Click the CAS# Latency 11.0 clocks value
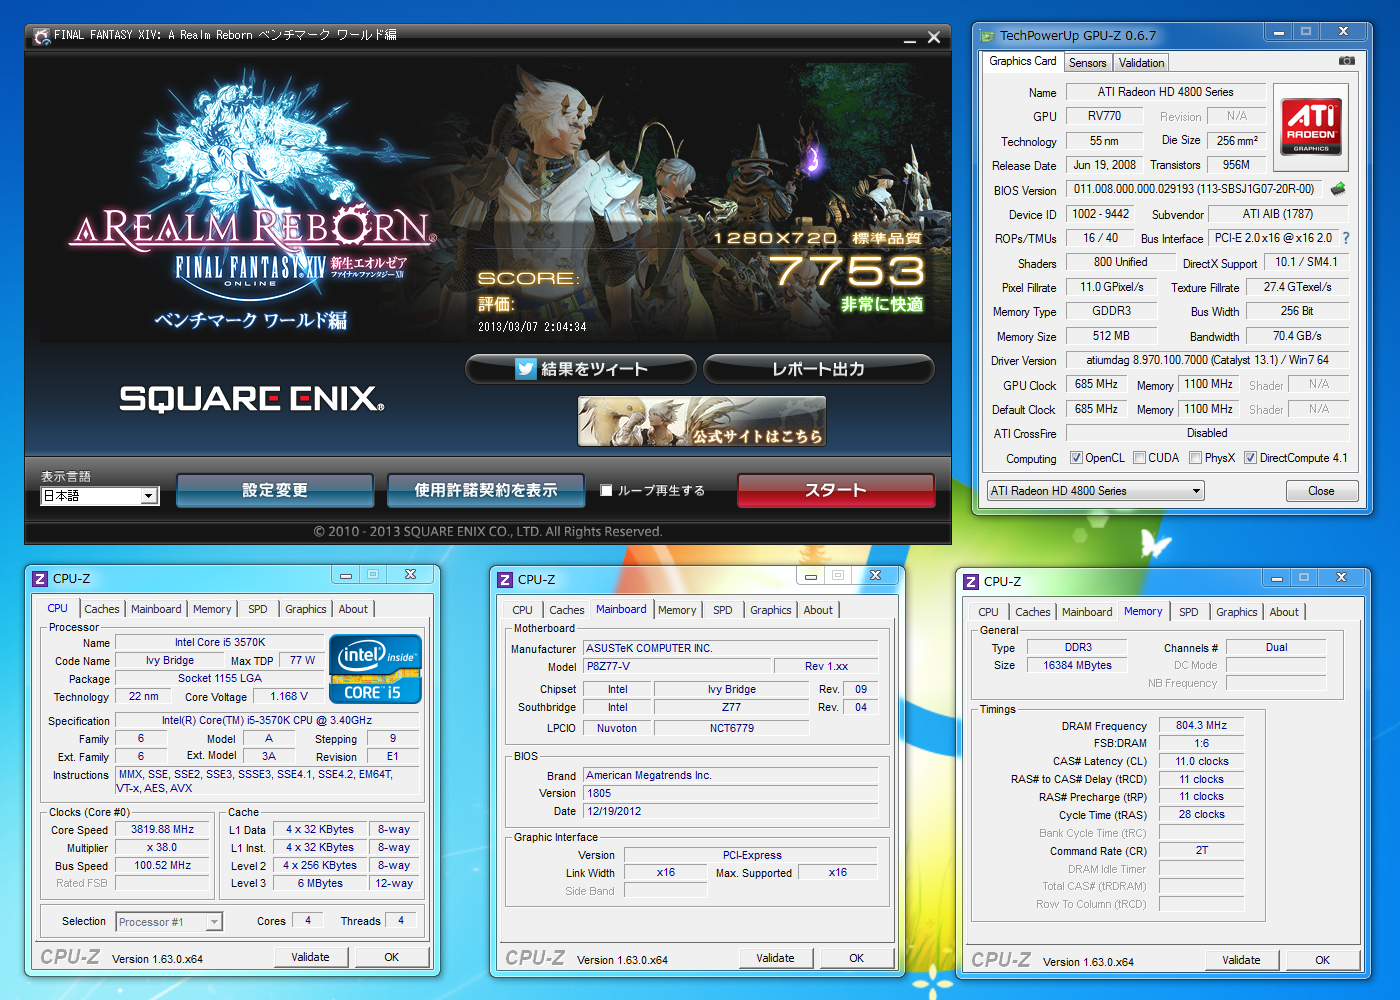Image resolution: width=1400 pixels, height=1000 pixels. pos(1201,761)
